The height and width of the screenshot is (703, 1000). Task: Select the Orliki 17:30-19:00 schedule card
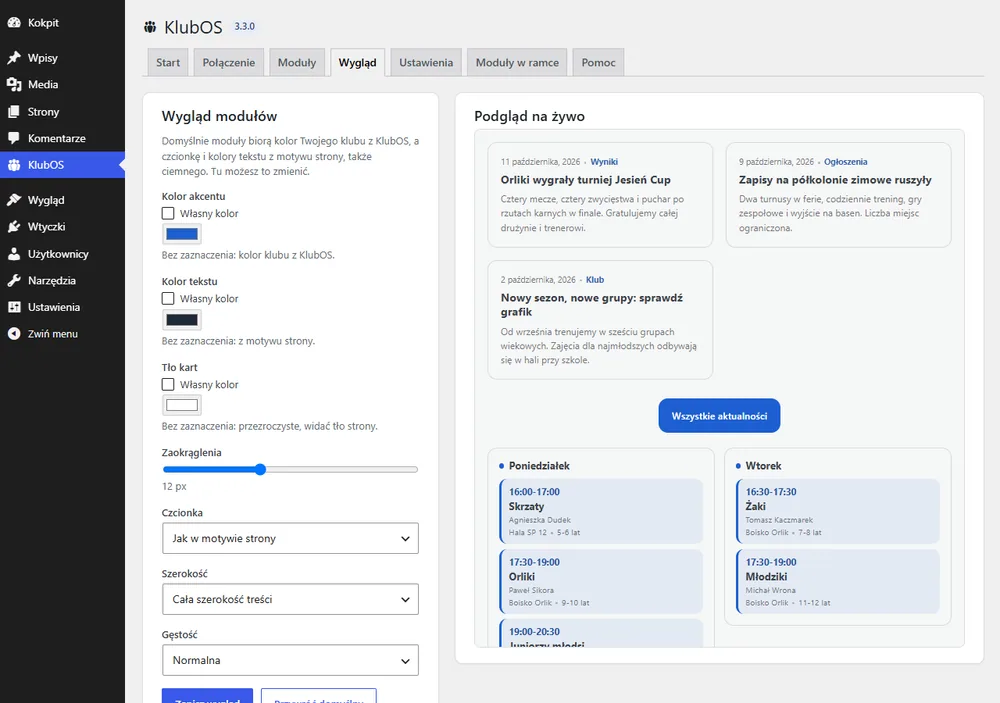pos(601,582)
